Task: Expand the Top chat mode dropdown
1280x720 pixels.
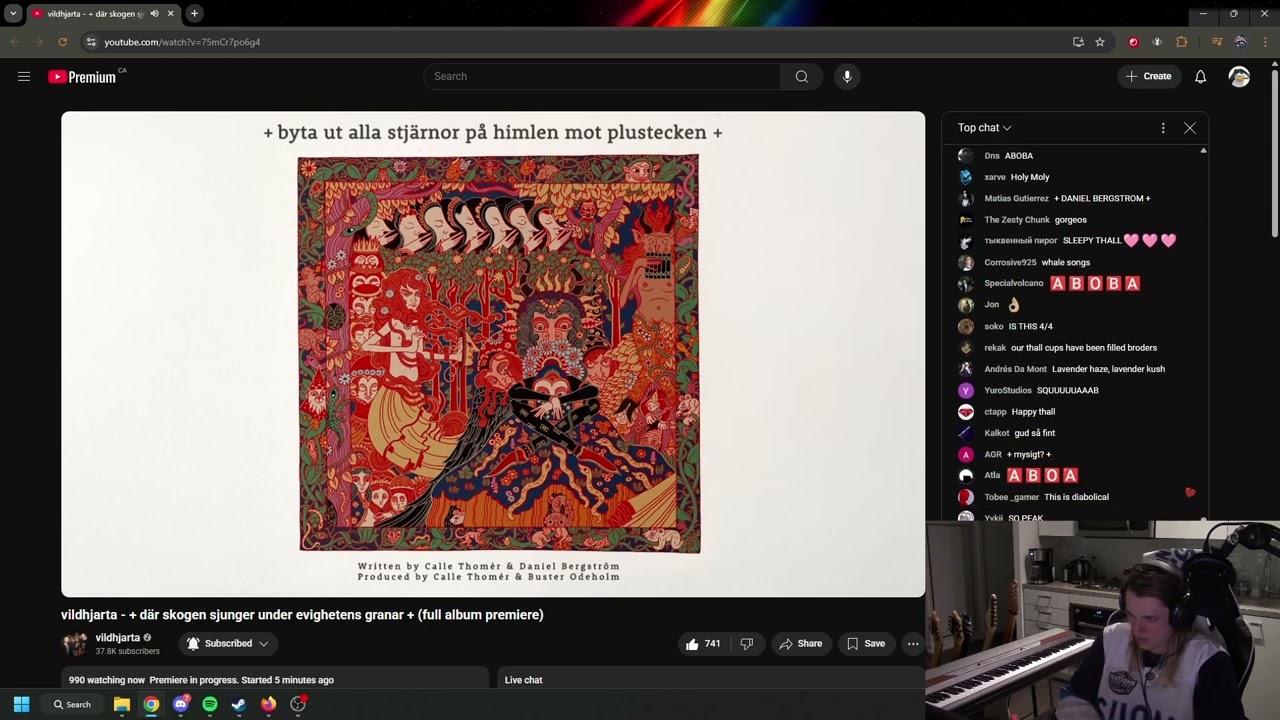Action: click(x=985, y=128)
